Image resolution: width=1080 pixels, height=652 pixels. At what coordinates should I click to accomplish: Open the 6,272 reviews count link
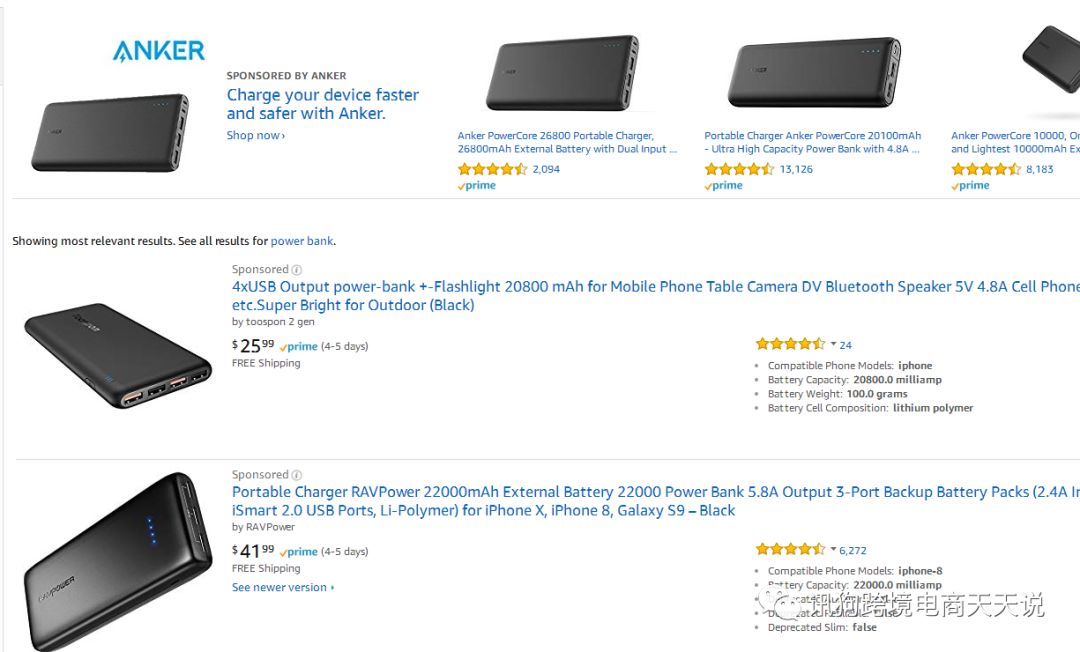click(853, 550)
